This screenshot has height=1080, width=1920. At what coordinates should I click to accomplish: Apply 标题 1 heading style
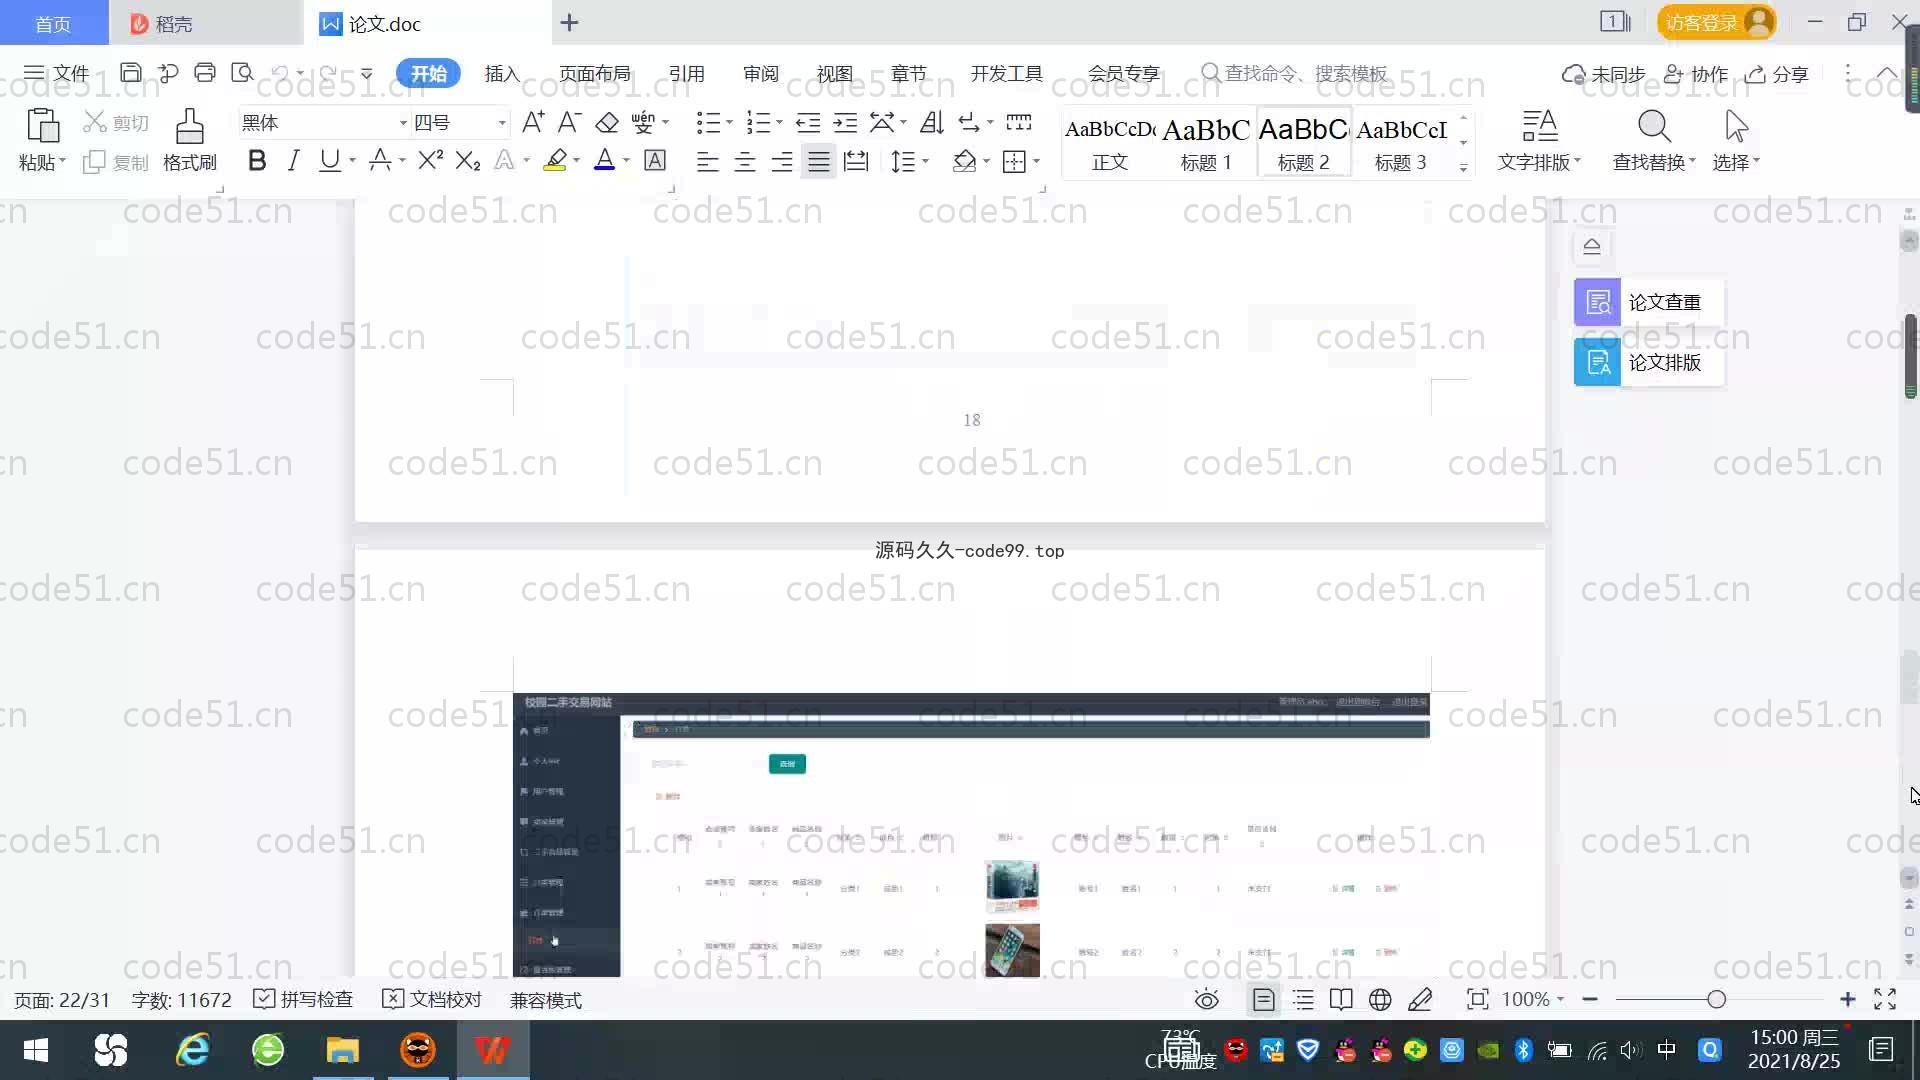click(1206, 143)
